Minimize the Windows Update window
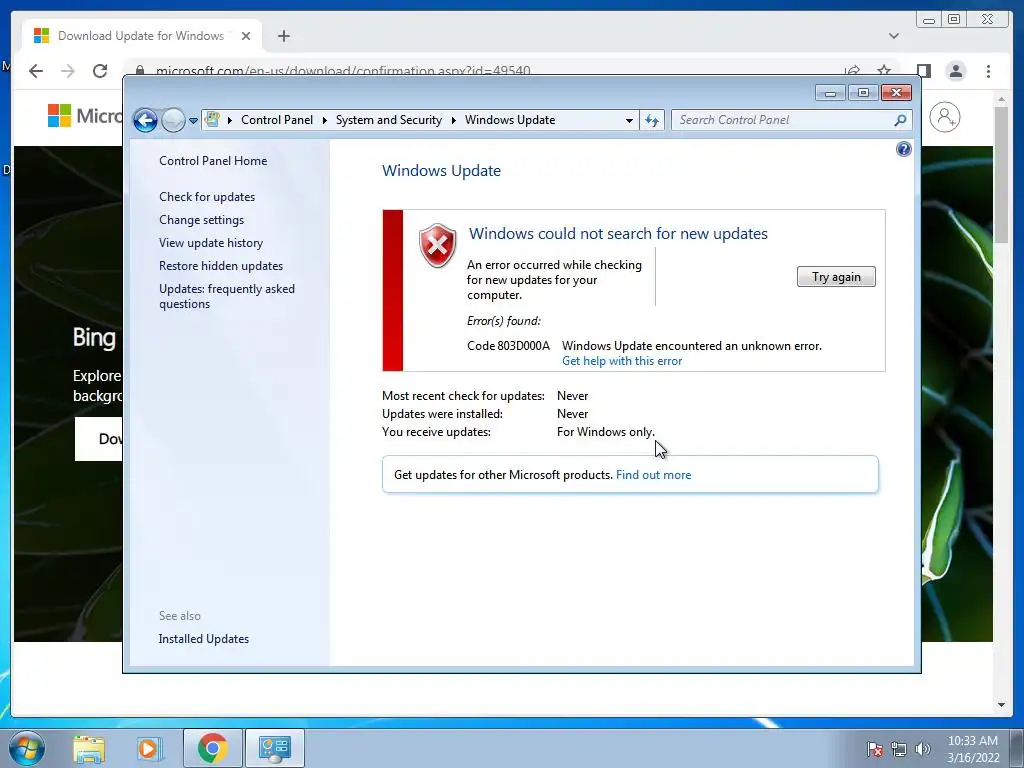 [x=830, y=93]
